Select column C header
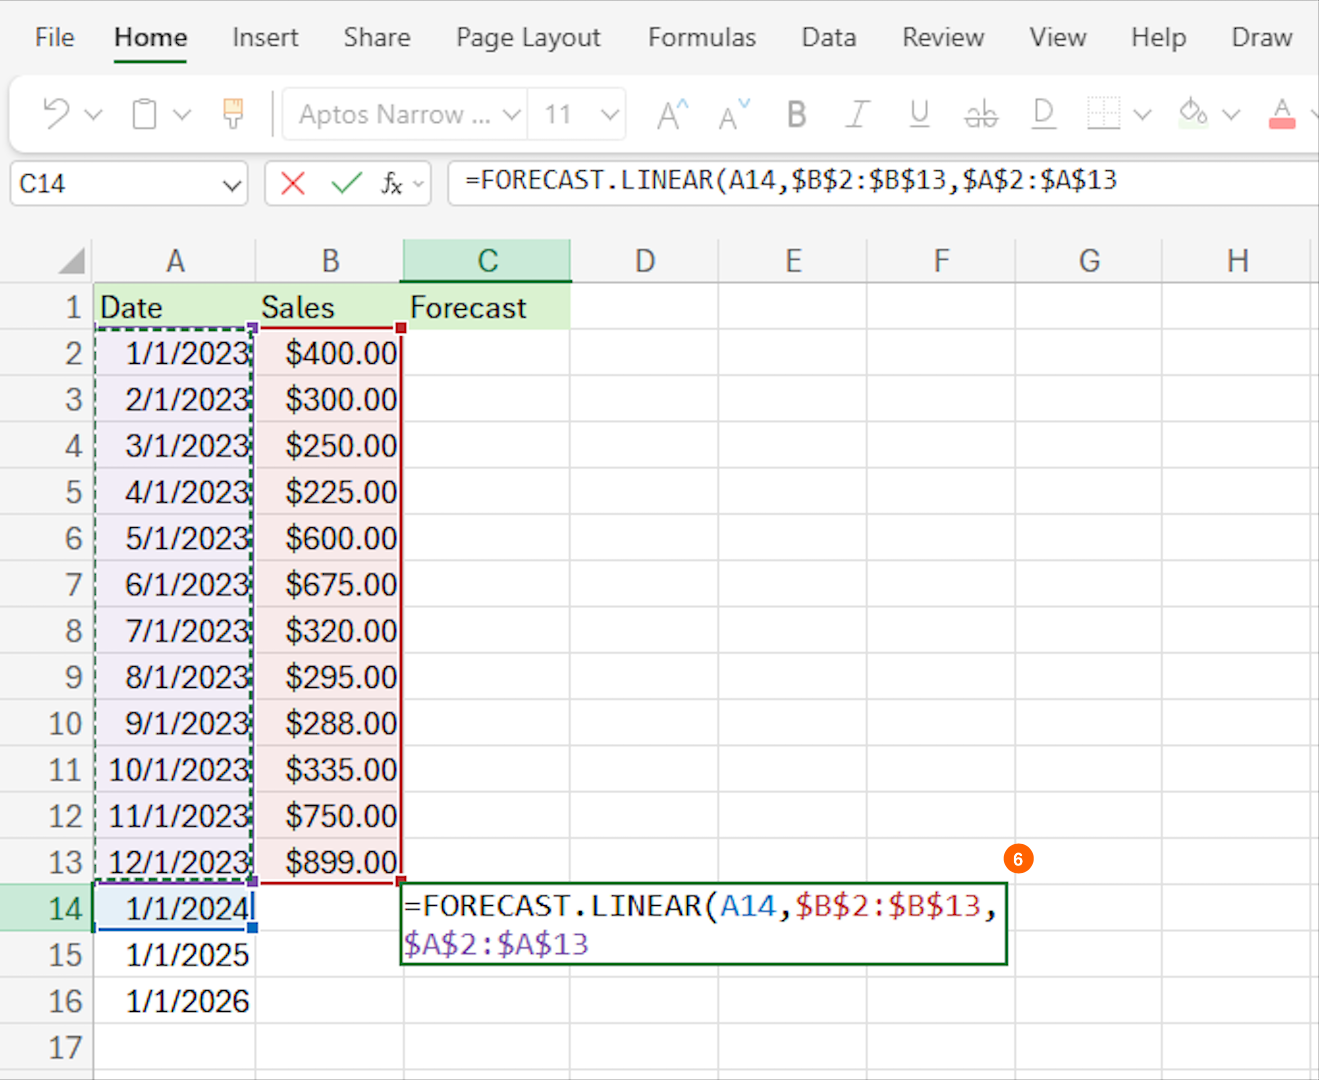Screen dimensions: 1319x1080 (487, 261)
